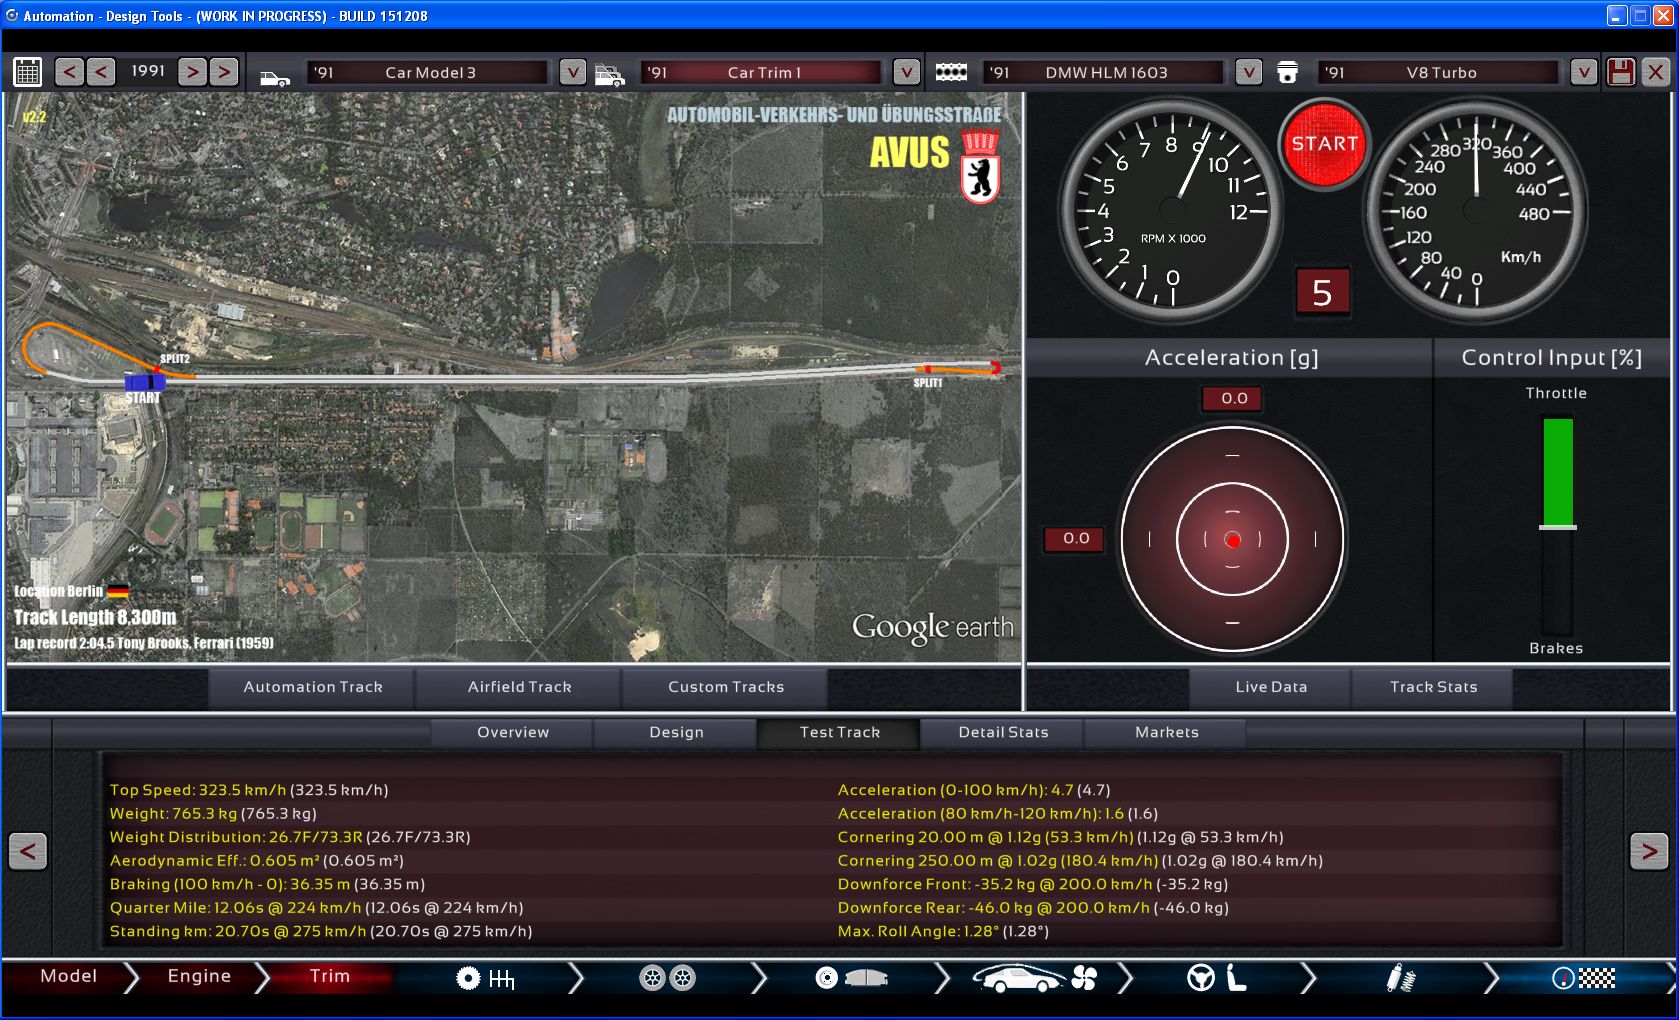Click the throttle and brakes input bar

1557,526
